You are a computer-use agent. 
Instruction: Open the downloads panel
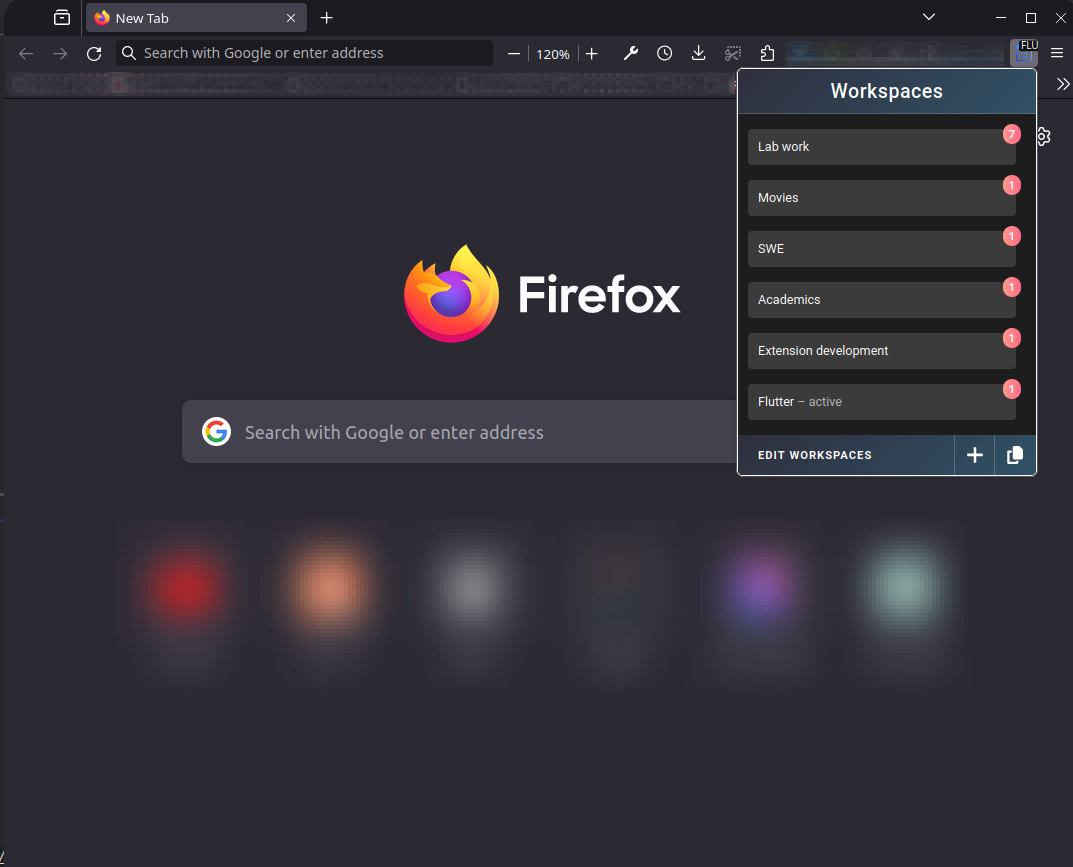(698, 53)
